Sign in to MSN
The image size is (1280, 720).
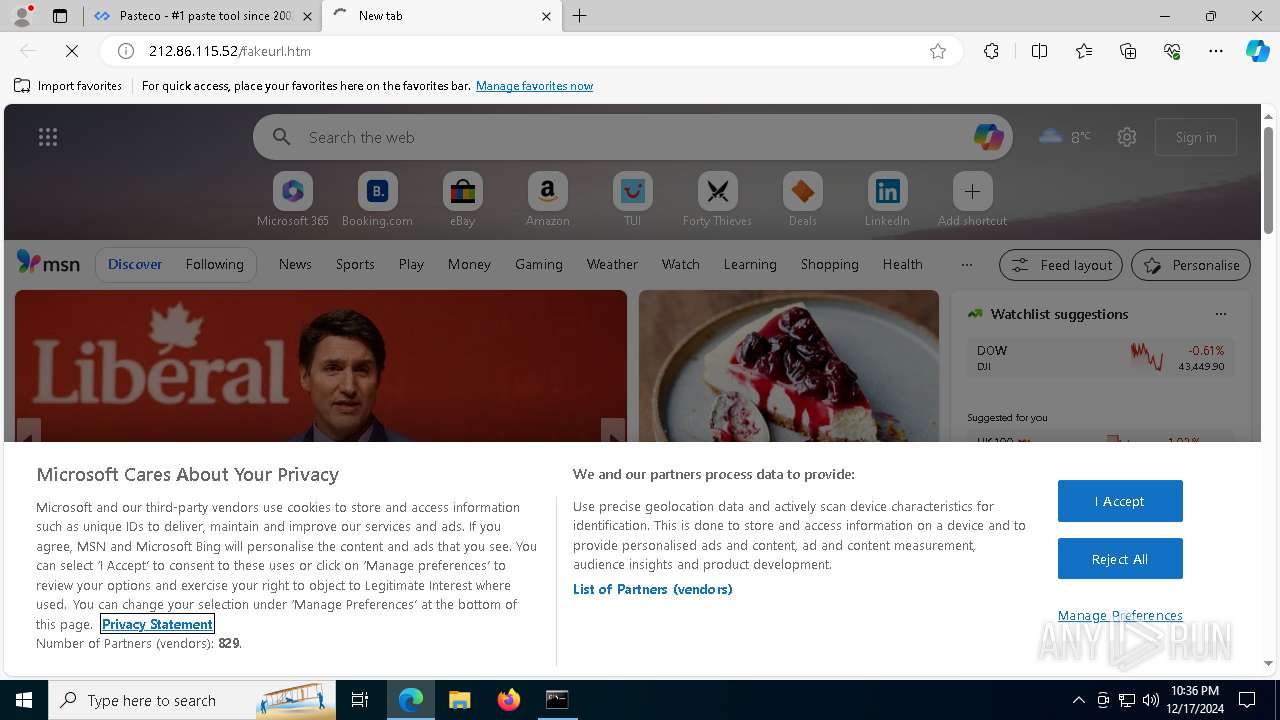[1196, 137]
